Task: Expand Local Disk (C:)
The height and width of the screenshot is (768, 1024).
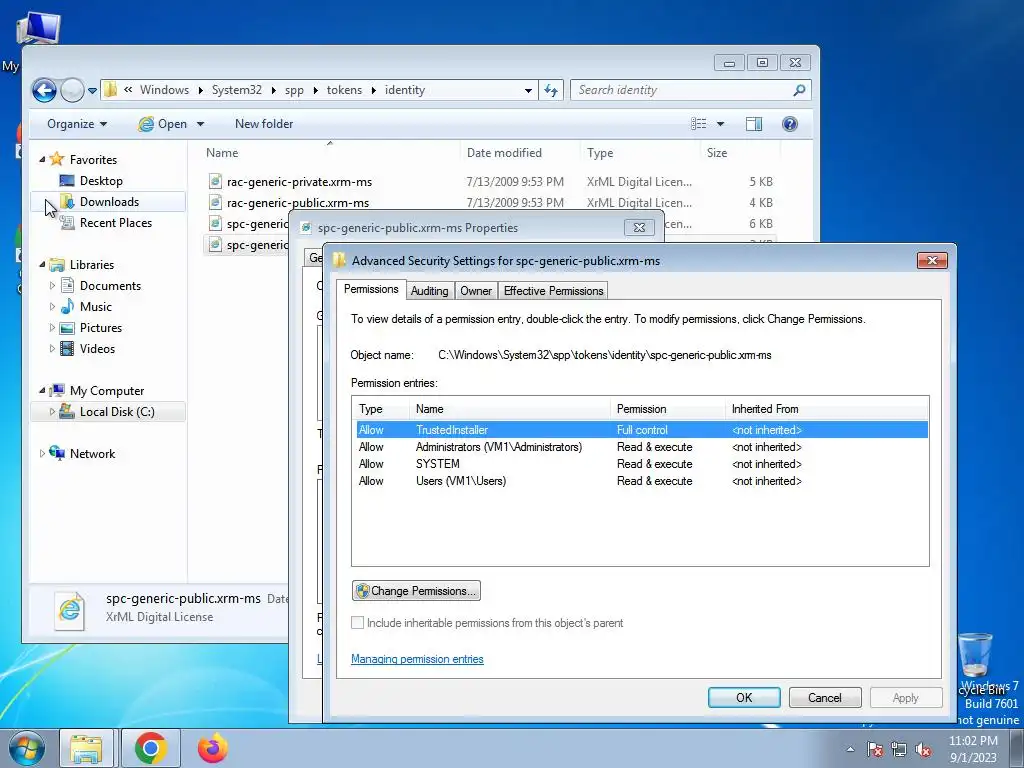Action: [x=52, y=412]
